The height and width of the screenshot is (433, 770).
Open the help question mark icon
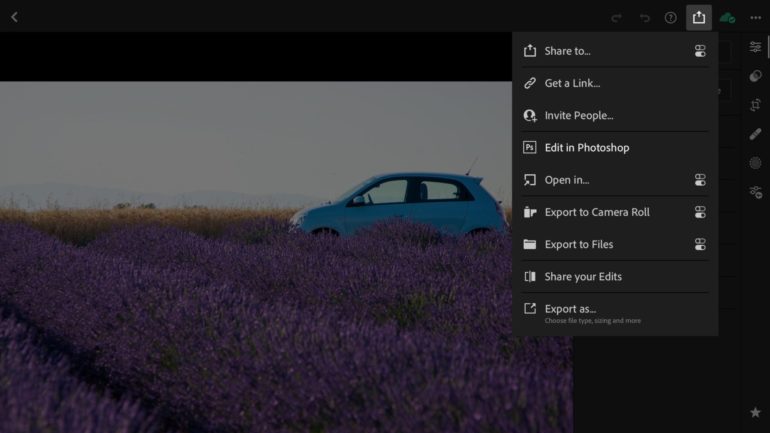(670, 18)
